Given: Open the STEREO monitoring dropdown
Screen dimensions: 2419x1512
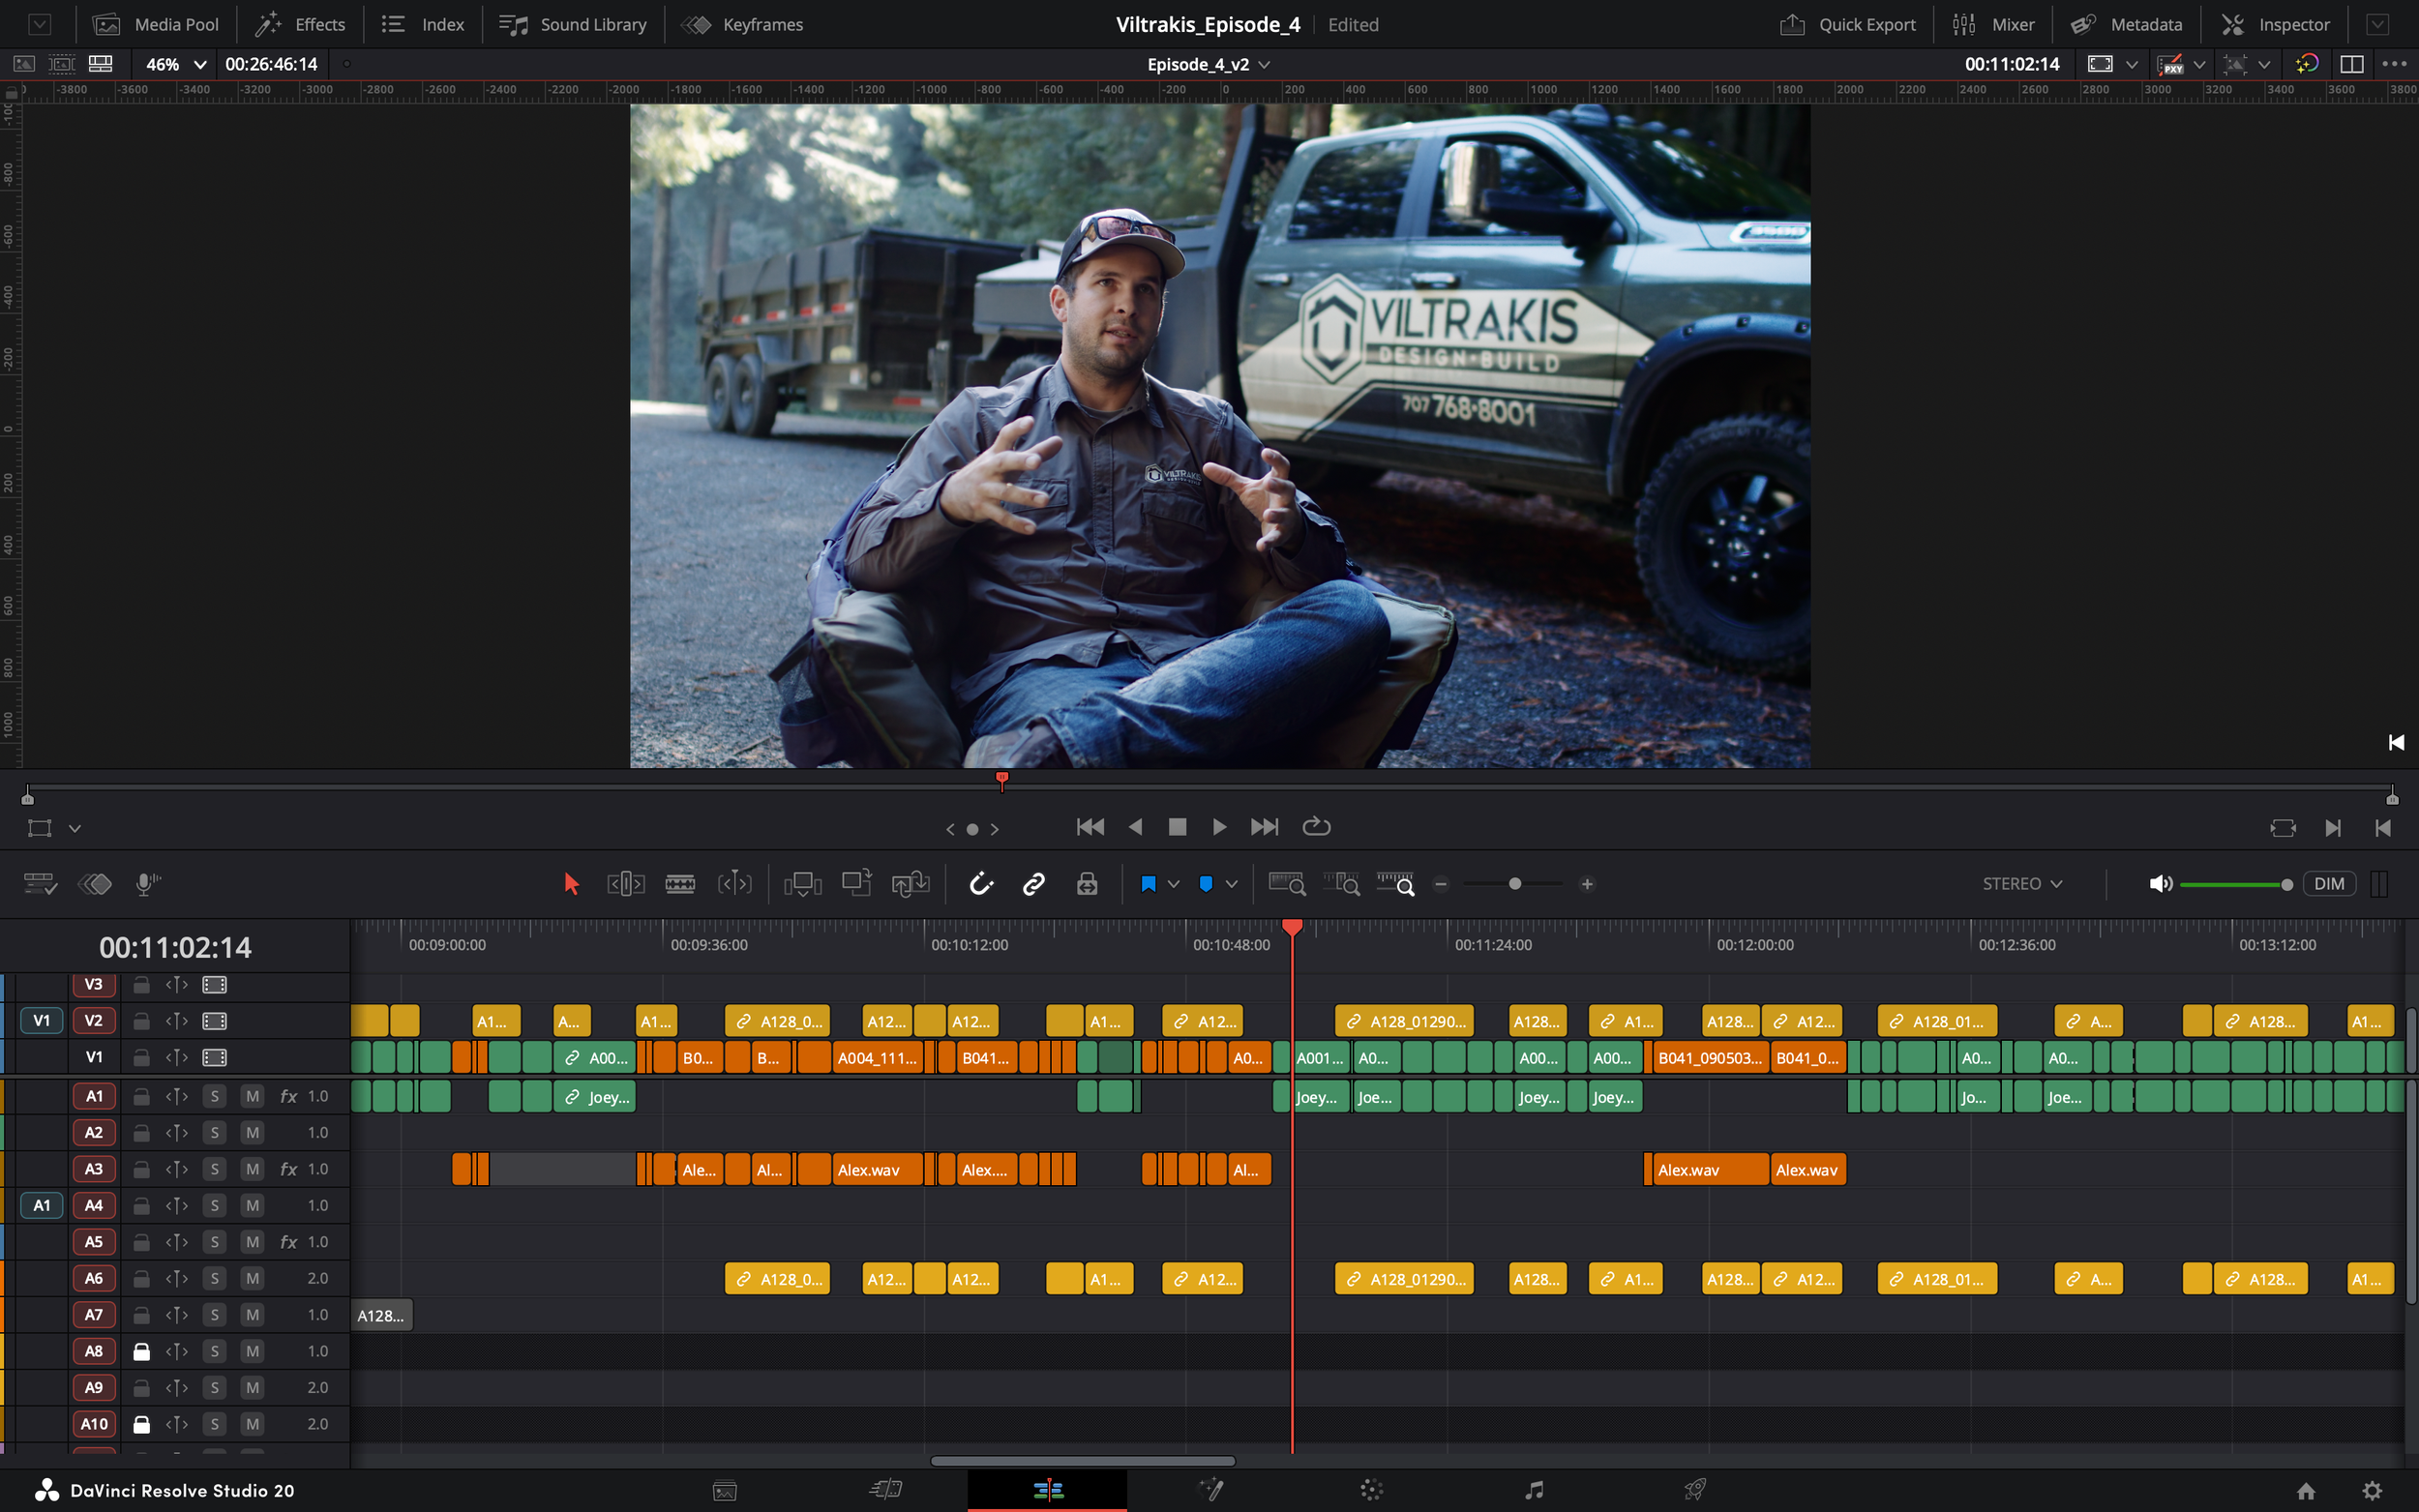Looking at the screenshot, I should click(x=2022, y=883).
